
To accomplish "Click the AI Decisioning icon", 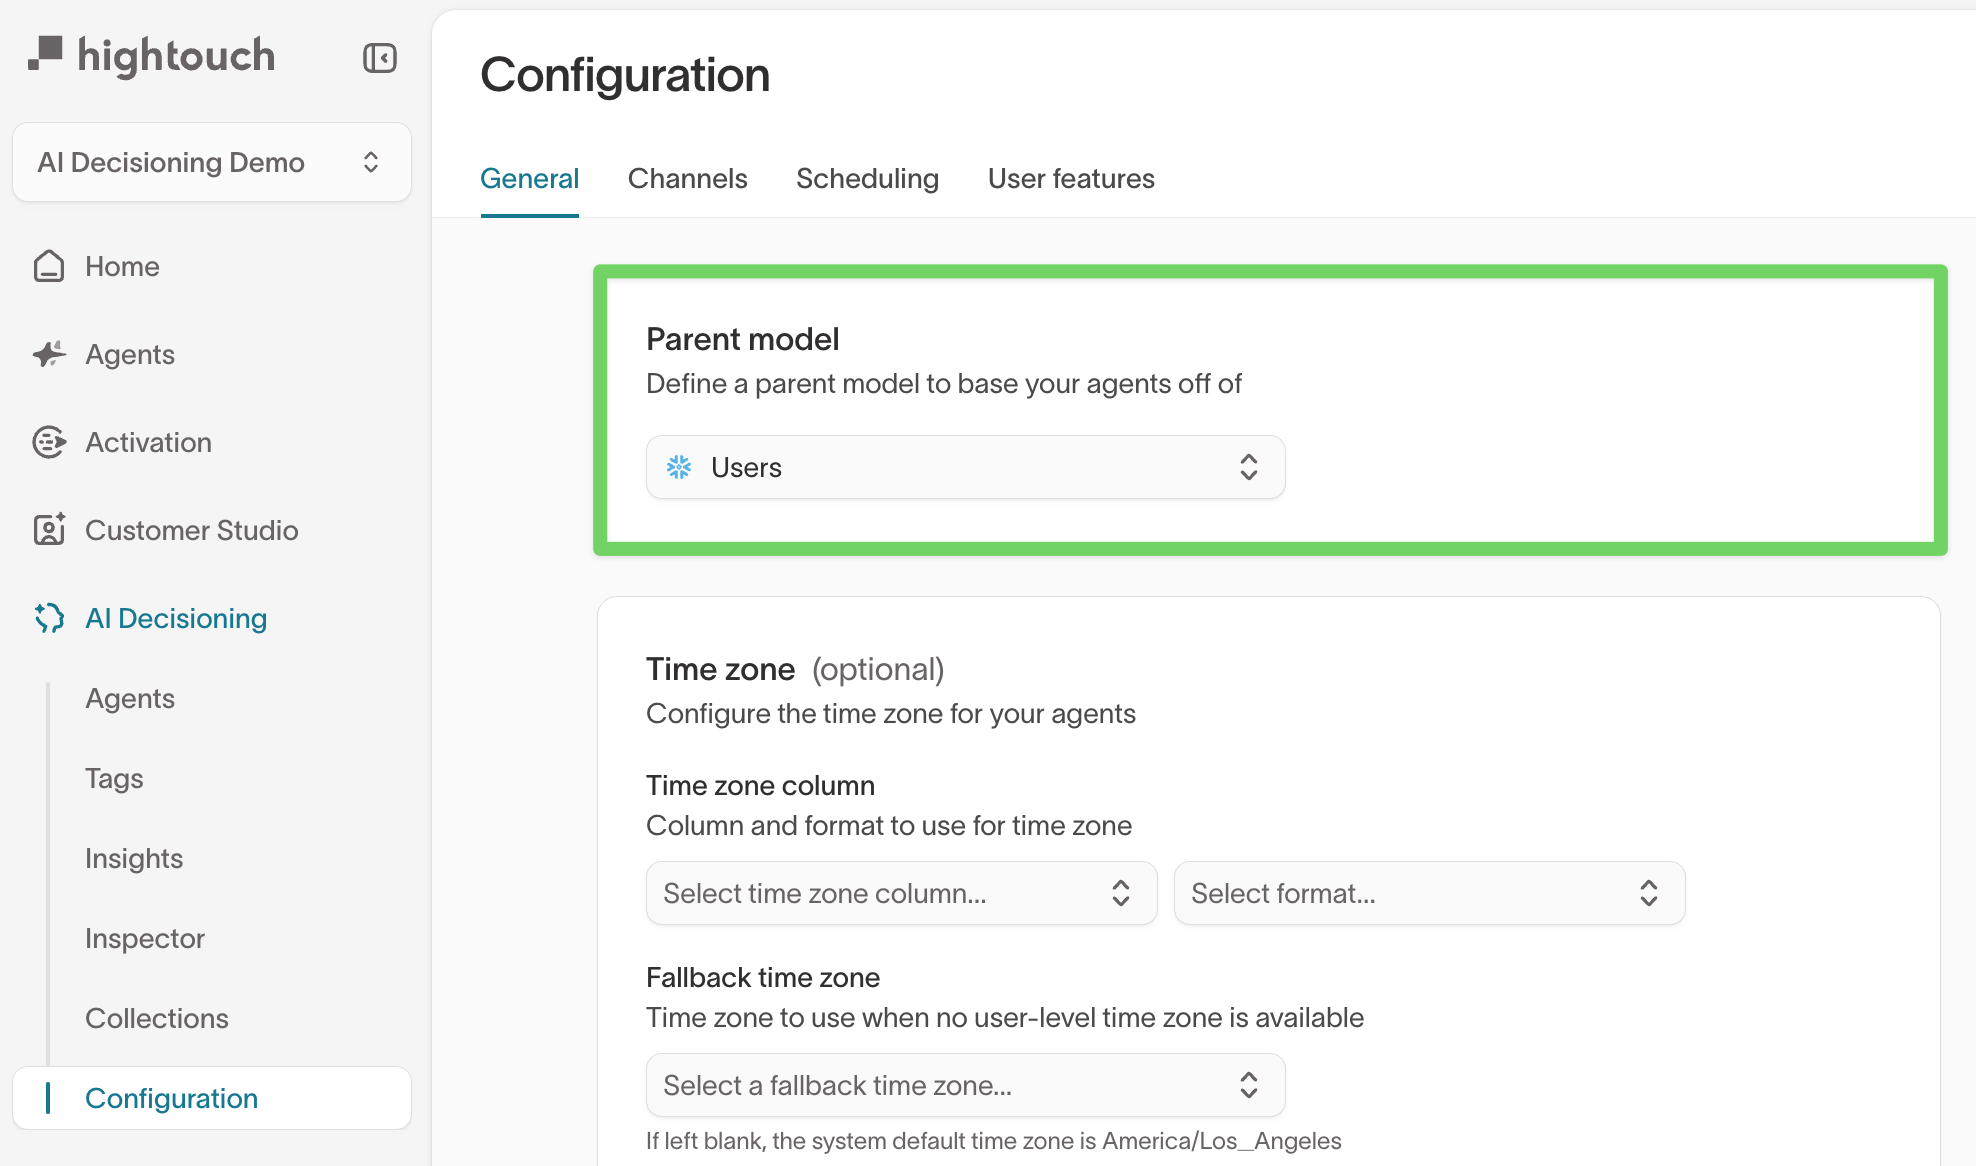I will coord(49,618).
